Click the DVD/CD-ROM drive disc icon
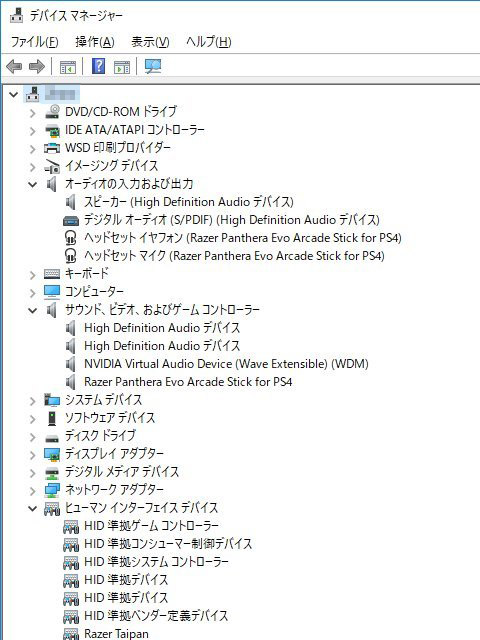 pyautogui.click(x=52, y=111)
